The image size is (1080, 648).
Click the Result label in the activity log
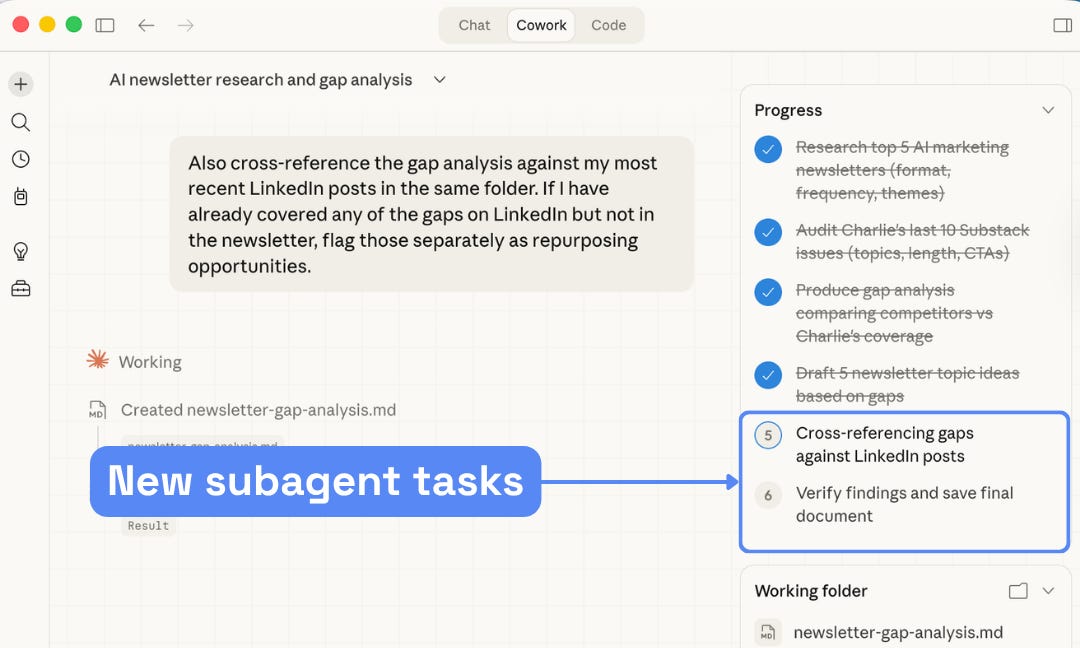(148, 525)
